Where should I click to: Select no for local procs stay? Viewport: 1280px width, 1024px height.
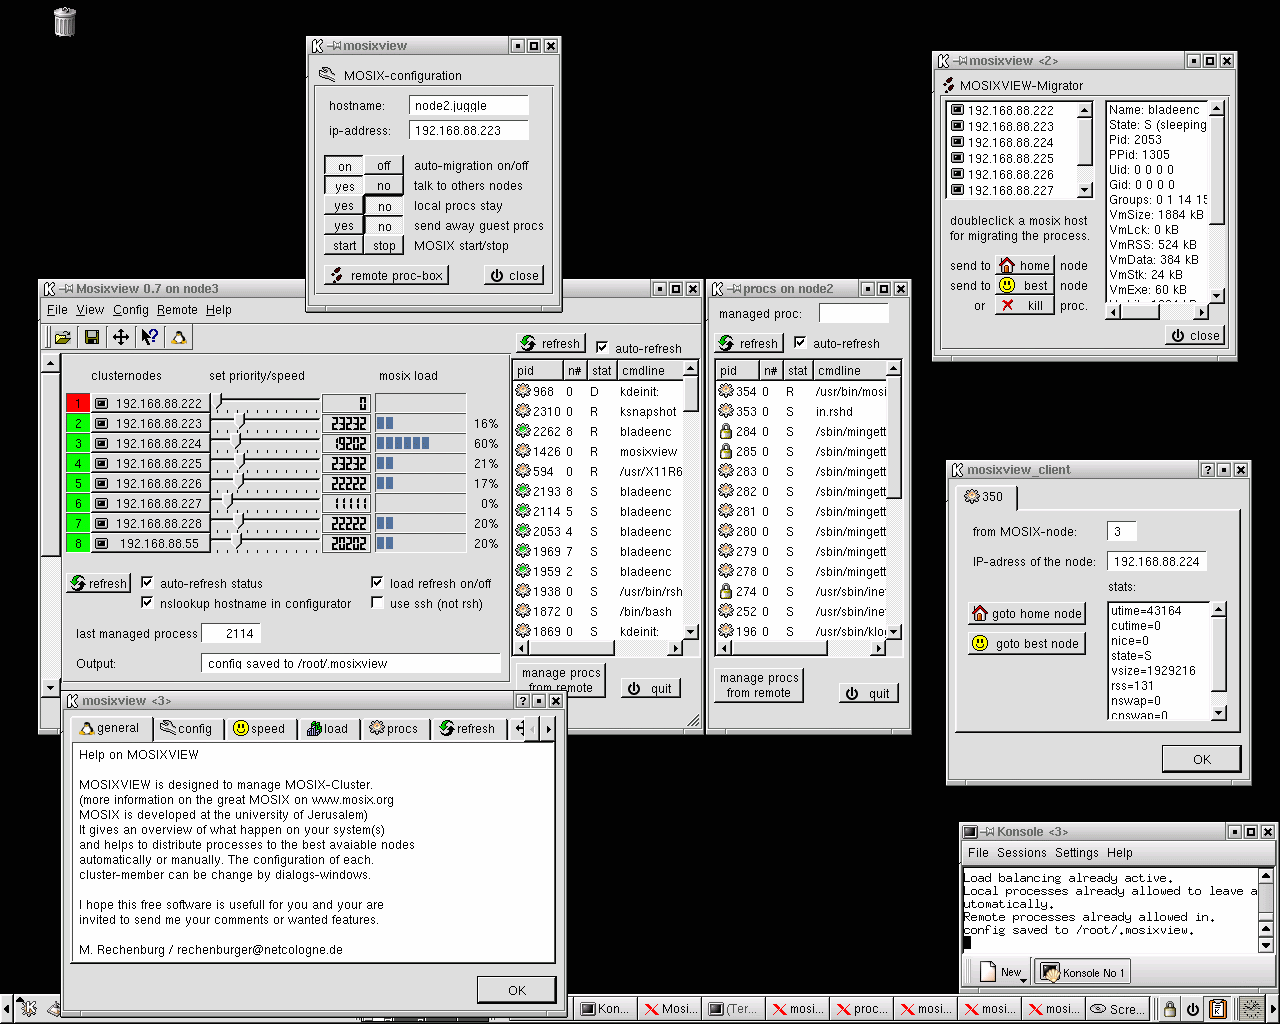coord(384,206)
